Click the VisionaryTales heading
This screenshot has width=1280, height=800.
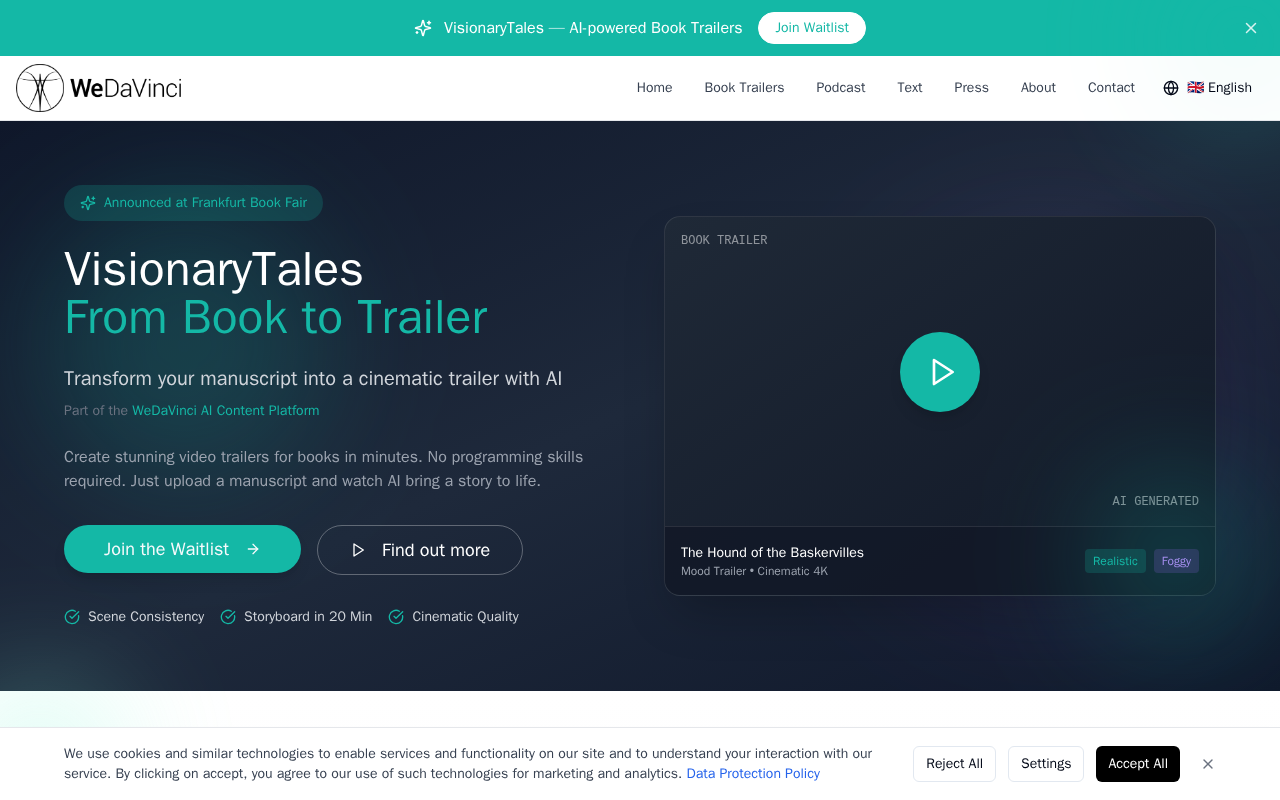click(214, 269)
